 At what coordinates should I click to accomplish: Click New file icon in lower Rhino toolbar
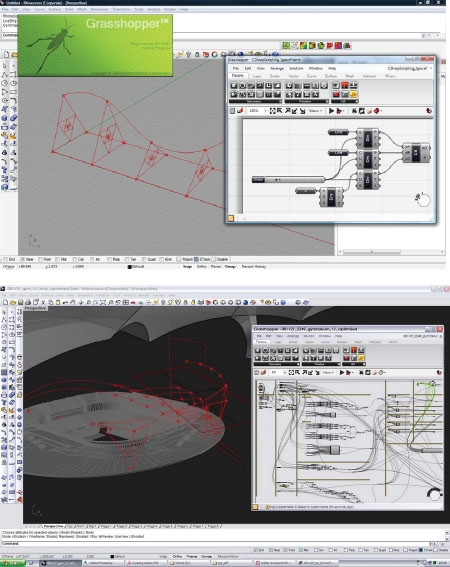(5, 302)
